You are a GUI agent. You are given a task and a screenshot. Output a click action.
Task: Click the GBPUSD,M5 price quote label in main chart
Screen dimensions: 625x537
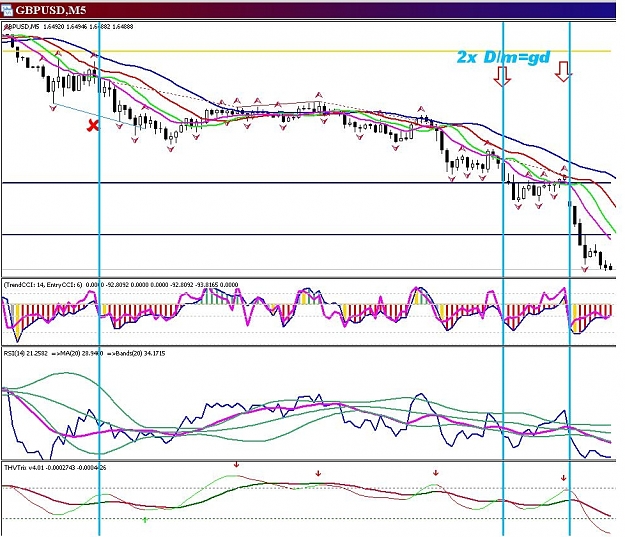tap(68, 27)
